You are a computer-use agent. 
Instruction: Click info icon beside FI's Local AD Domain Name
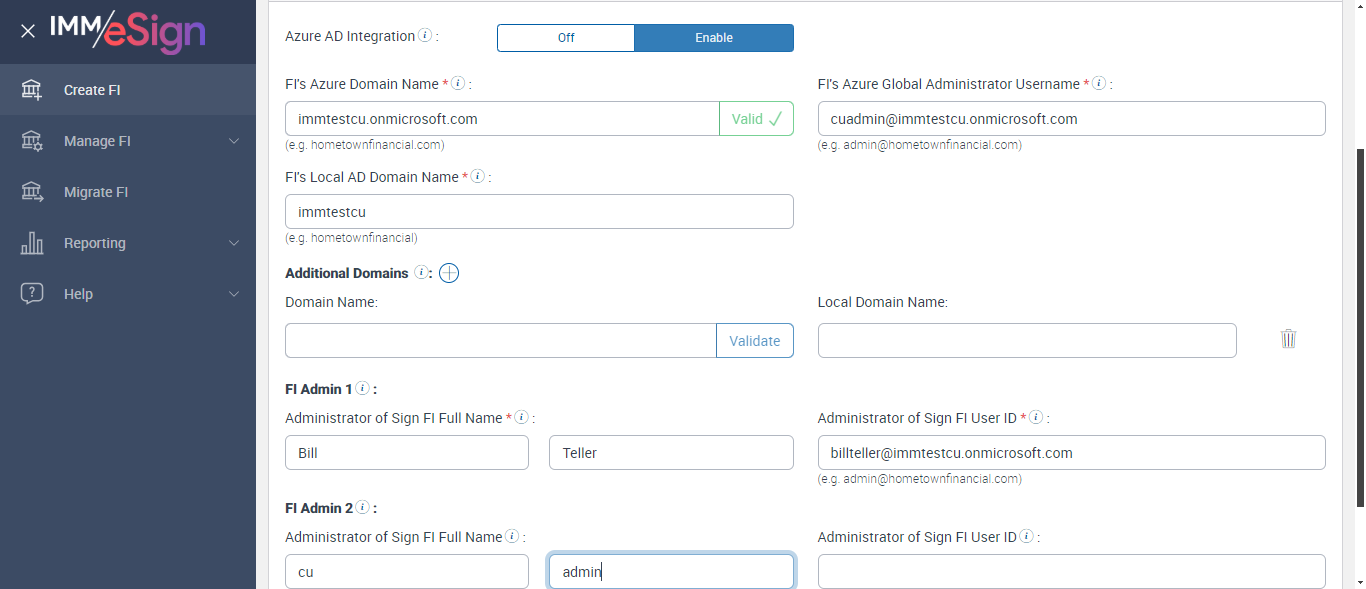point(478,177)
